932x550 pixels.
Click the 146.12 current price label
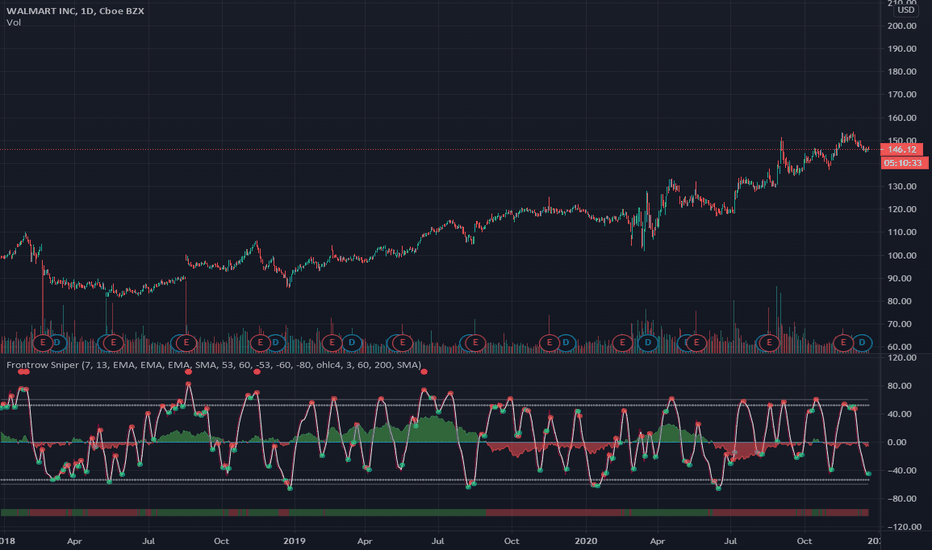pyautogui.click(x=902, y=150)
